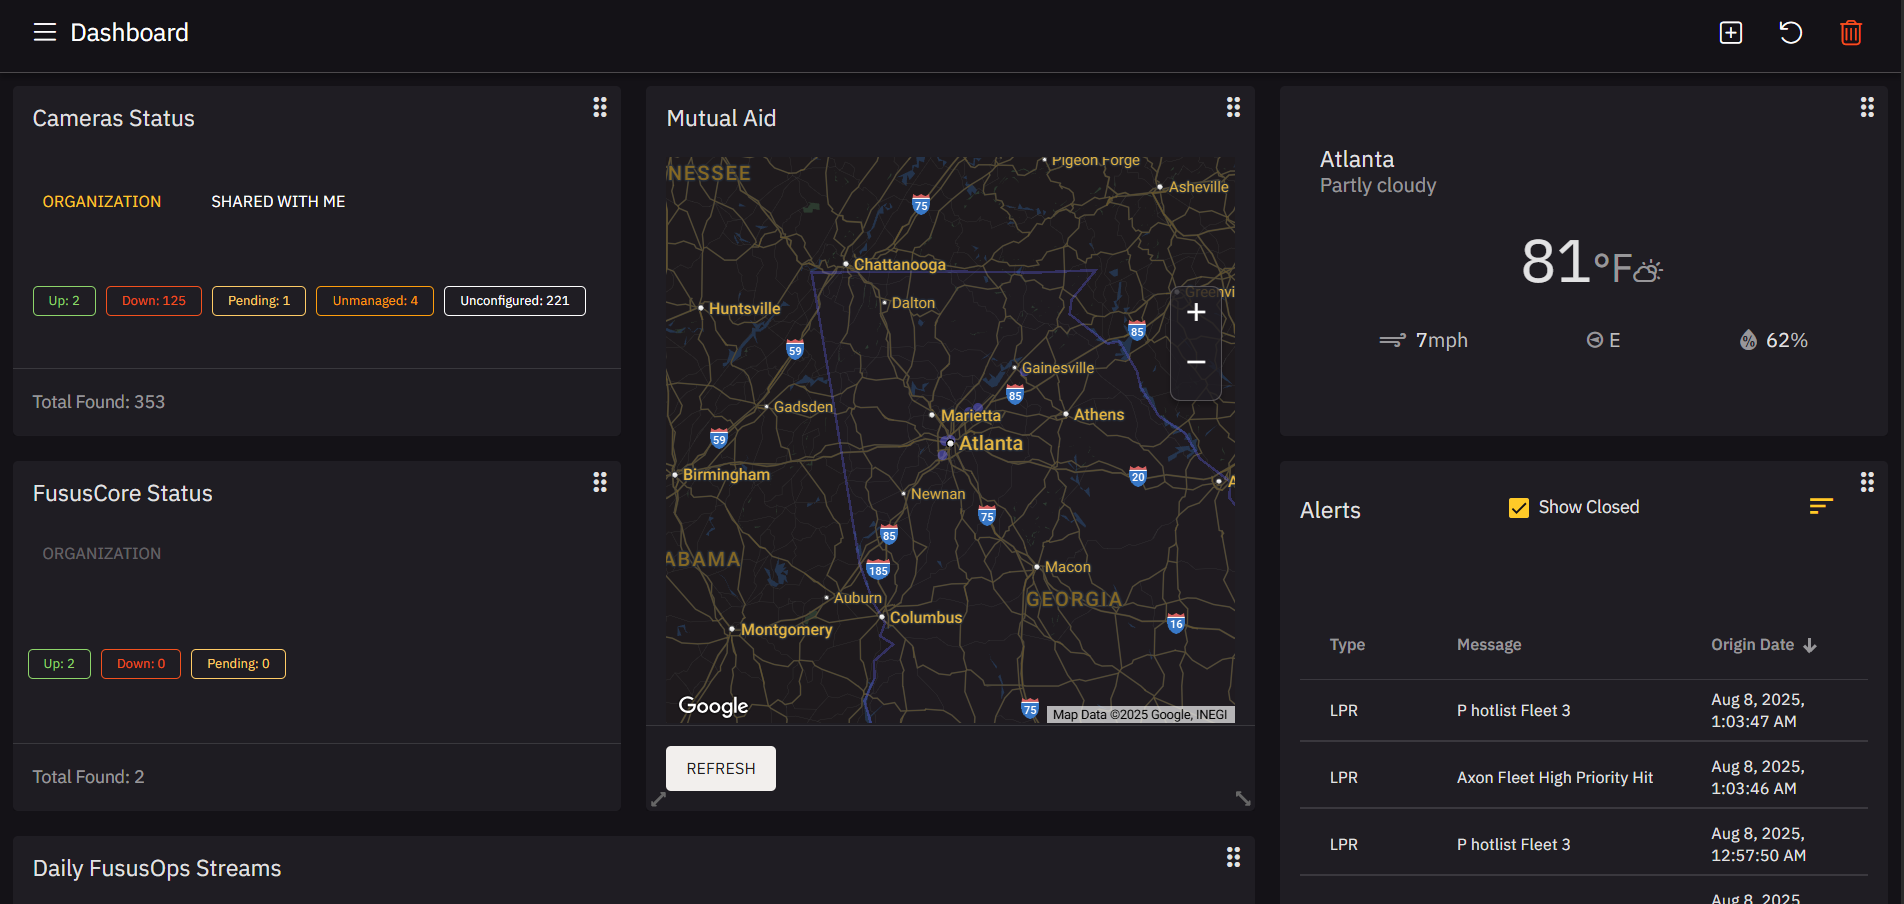Click the reset dashboard undo icon

pyautogui.click(x=1791, y=32)
